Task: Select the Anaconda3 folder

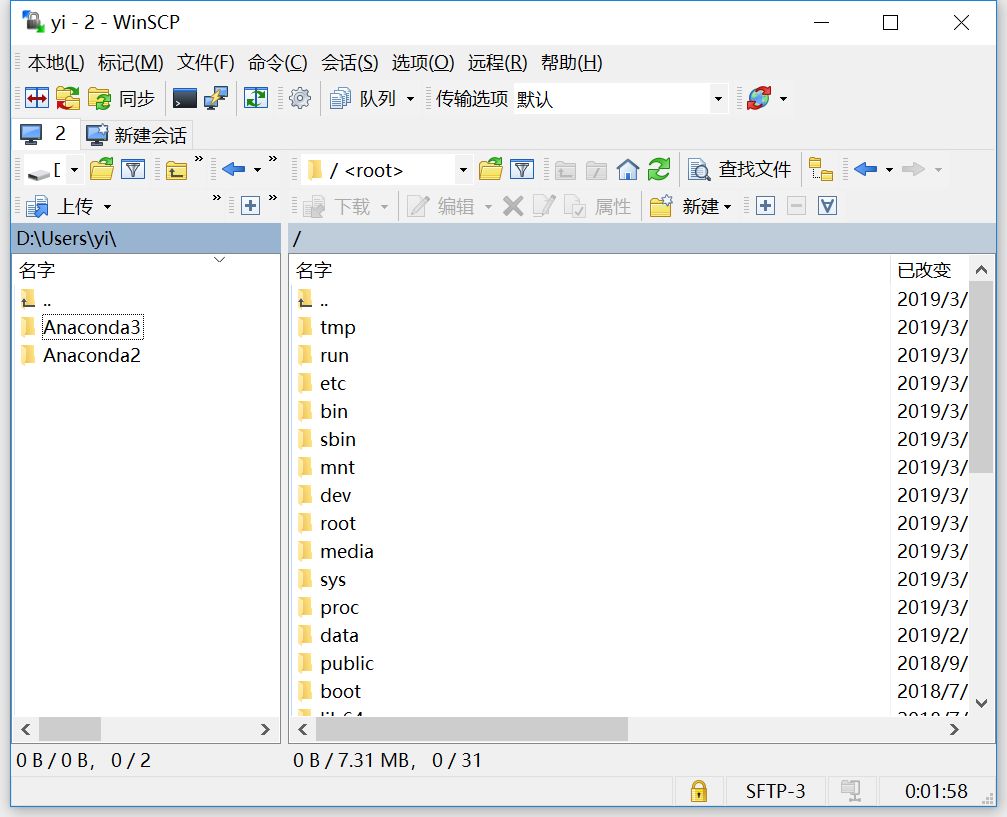Action: tap(92, 327)
